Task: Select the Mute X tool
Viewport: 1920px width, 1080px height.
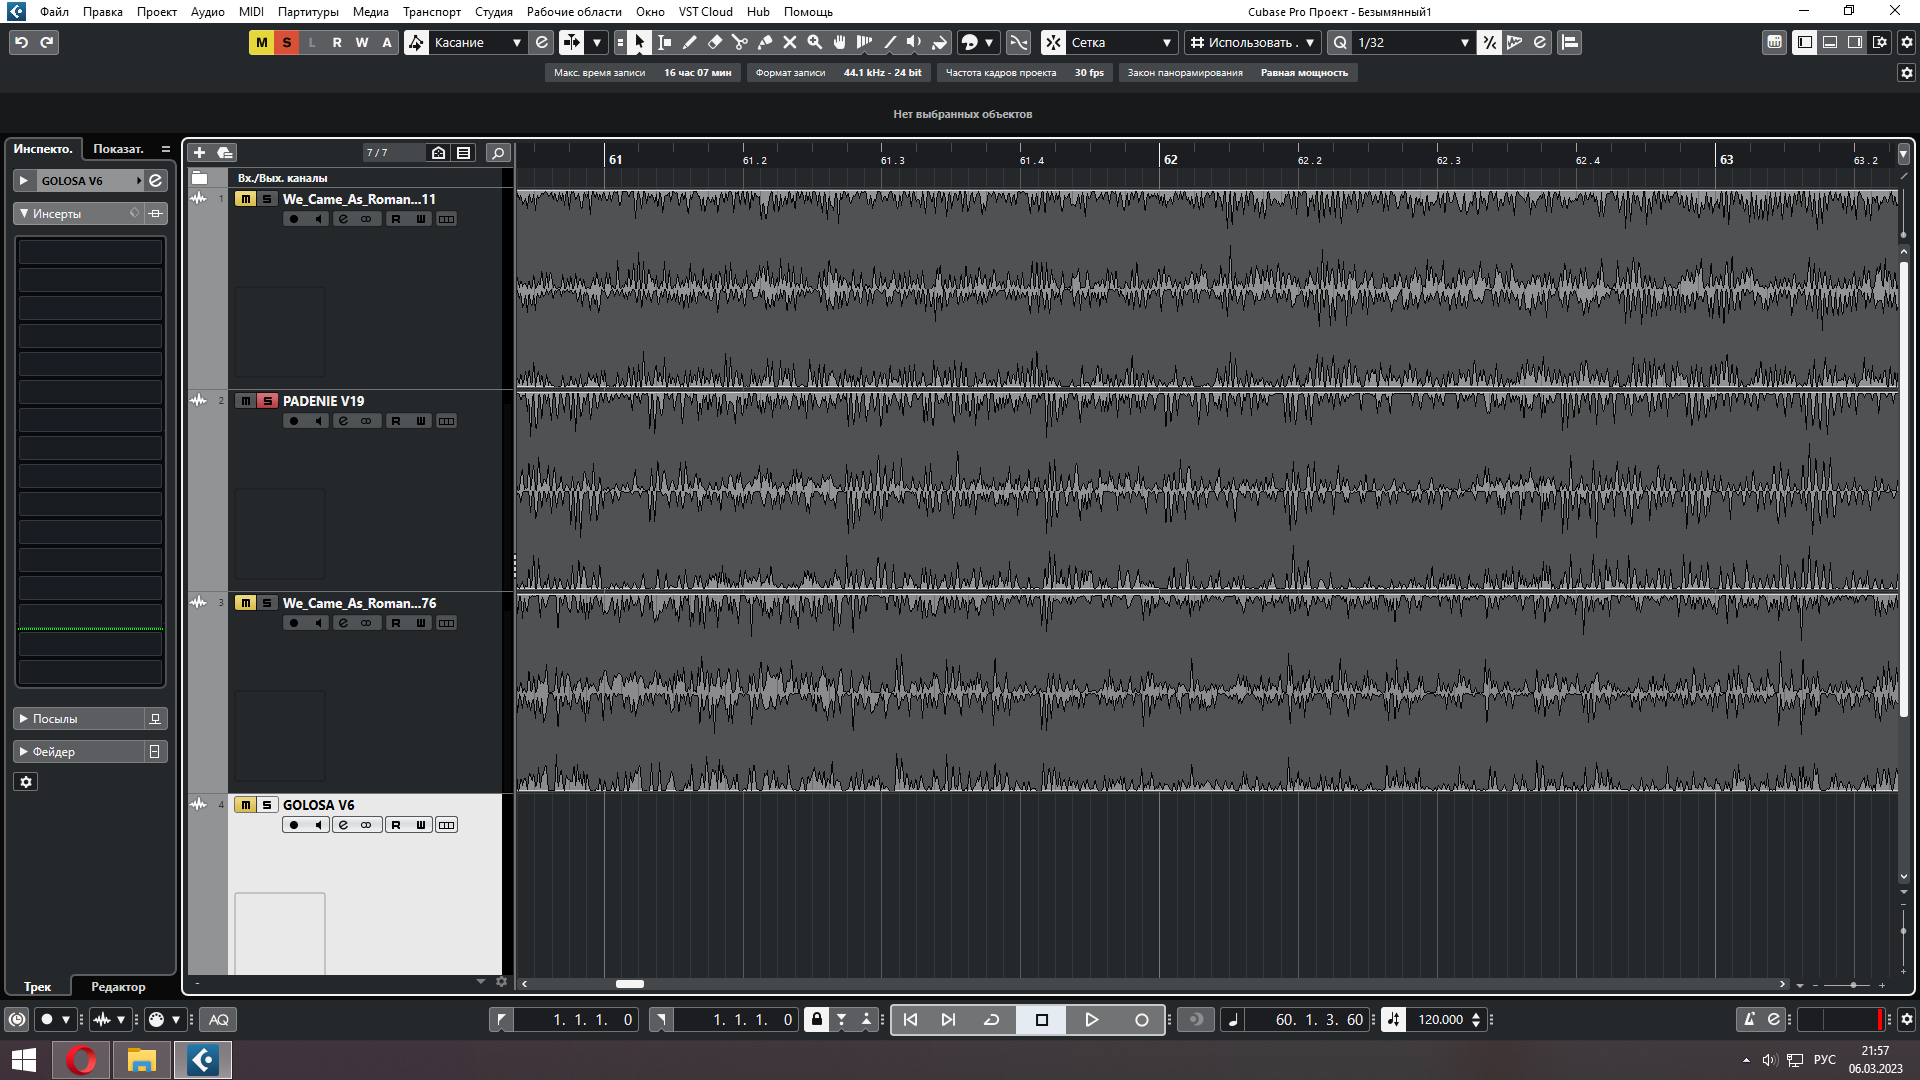Action: pos(790,42)
